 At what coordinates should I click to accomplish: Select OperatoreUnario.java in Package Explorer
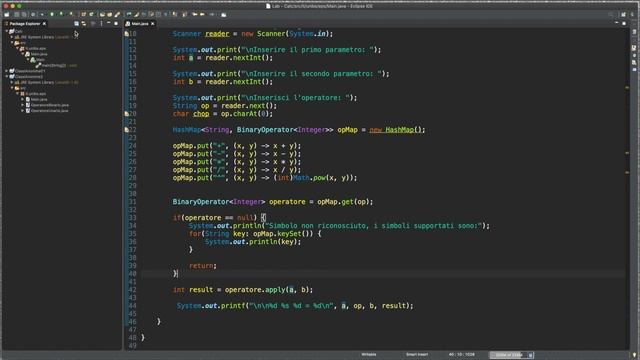tap(49, 110)
